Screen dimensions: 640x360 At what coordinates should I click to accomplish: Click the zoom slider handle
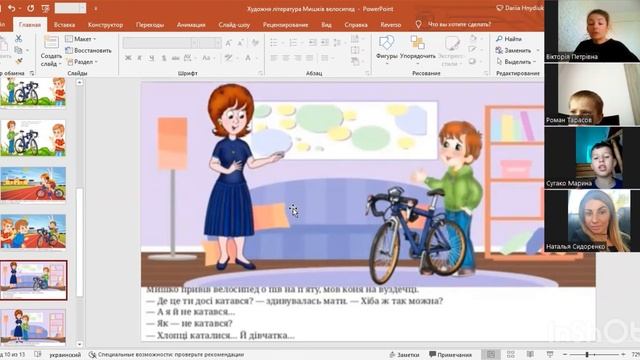[x=587, y=354]
